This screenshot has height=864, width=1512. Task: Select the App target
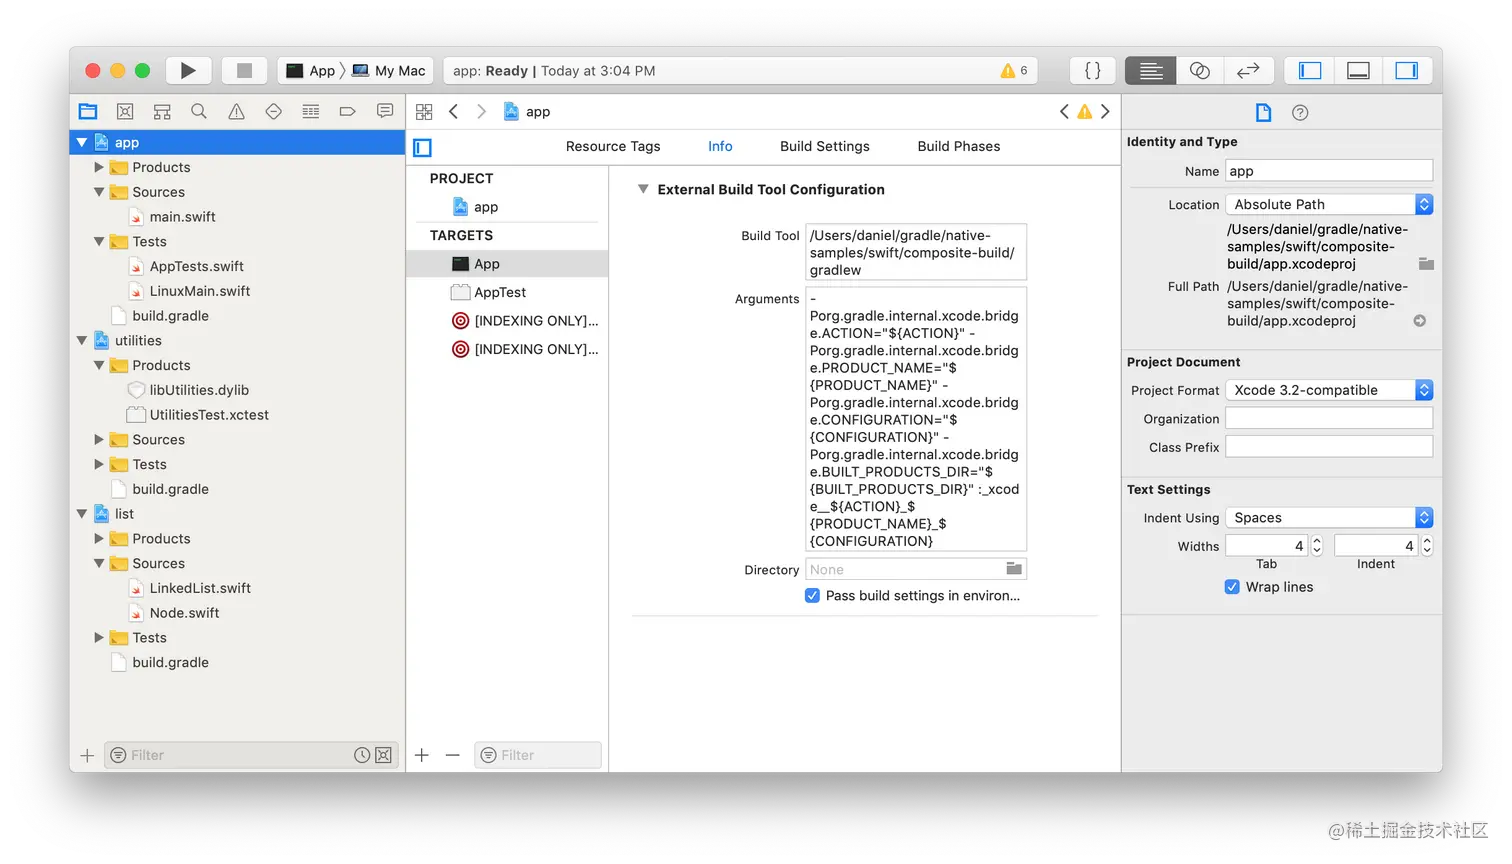pyautogui.click(x=507, y=264)
